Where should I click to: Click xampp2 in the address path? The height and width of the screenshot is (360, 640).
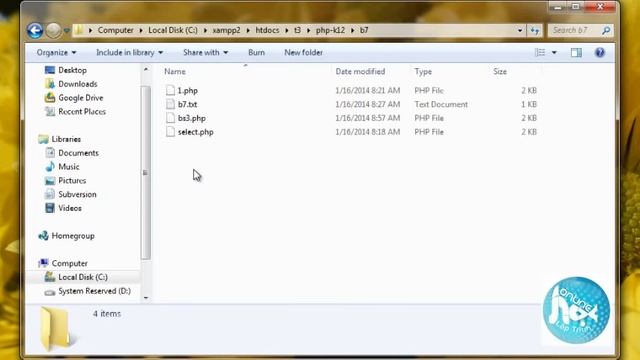coord(227,30)
